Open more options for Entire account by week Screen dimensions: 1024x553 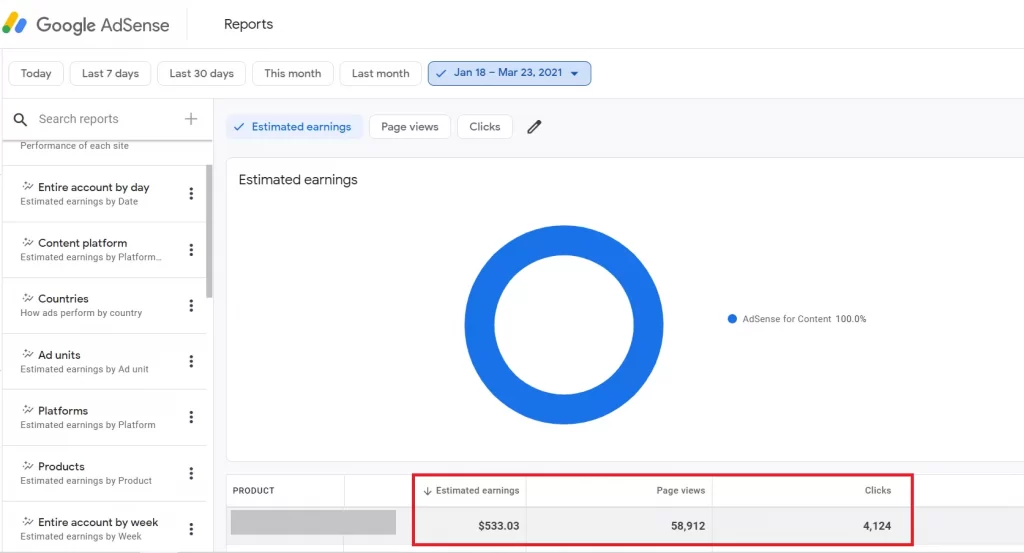[x=191, y=529]
